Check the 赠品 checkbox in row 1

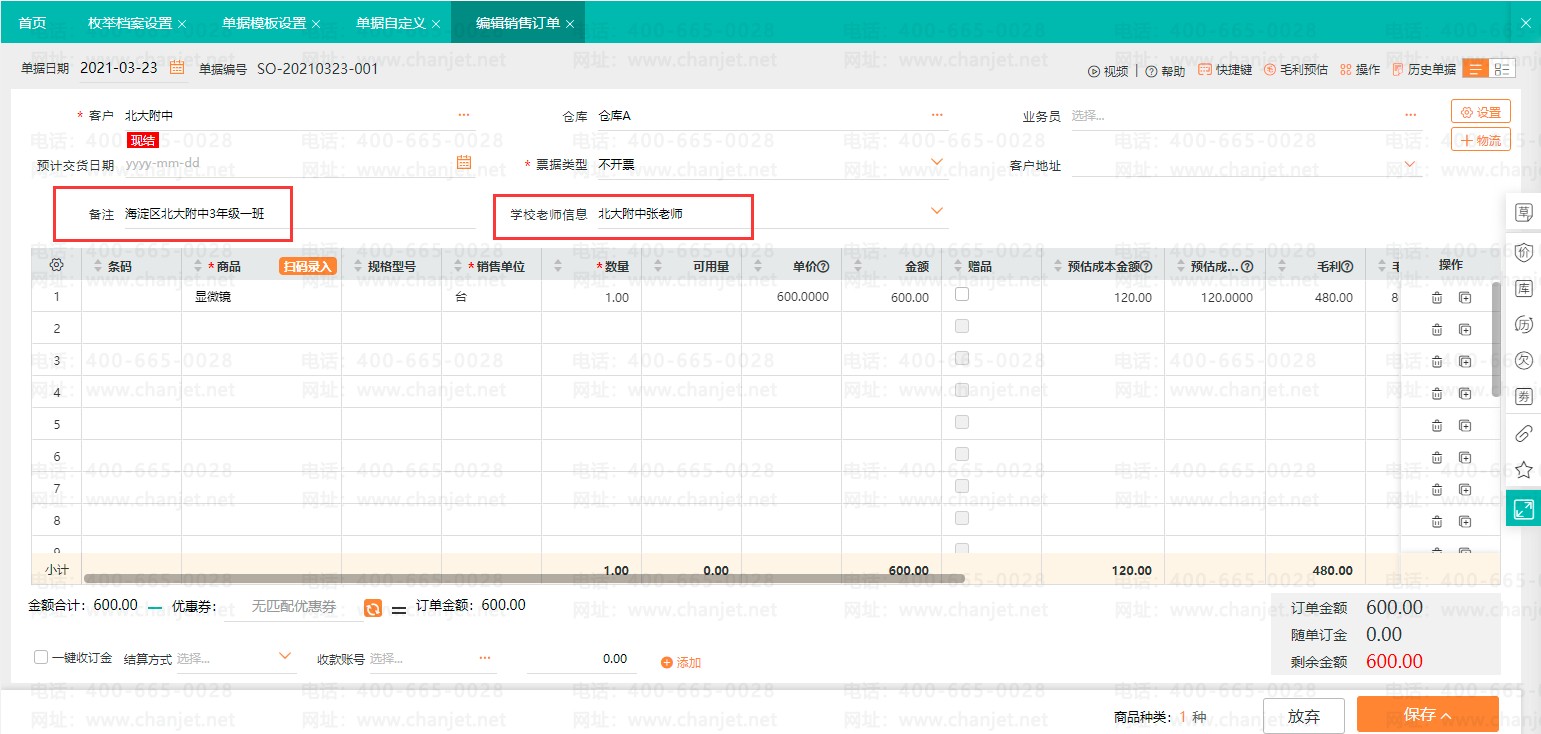962,295
